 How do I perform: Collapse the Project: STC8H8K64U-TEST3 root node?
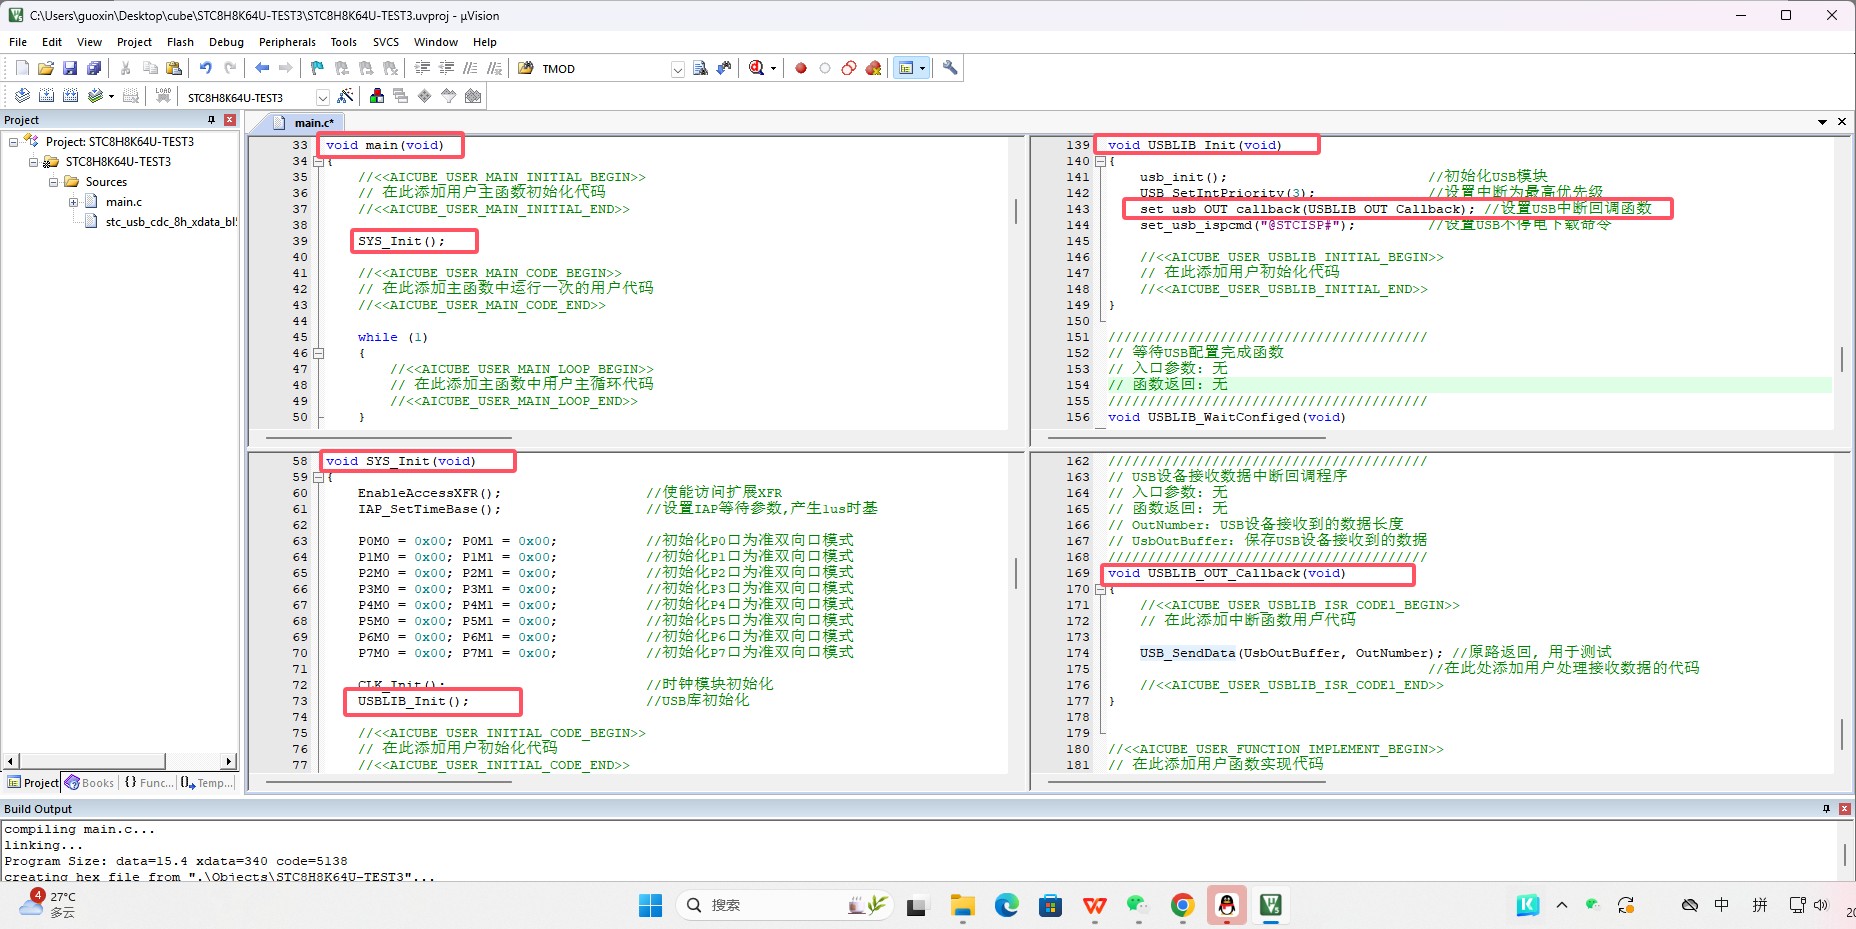pos(14,142)
